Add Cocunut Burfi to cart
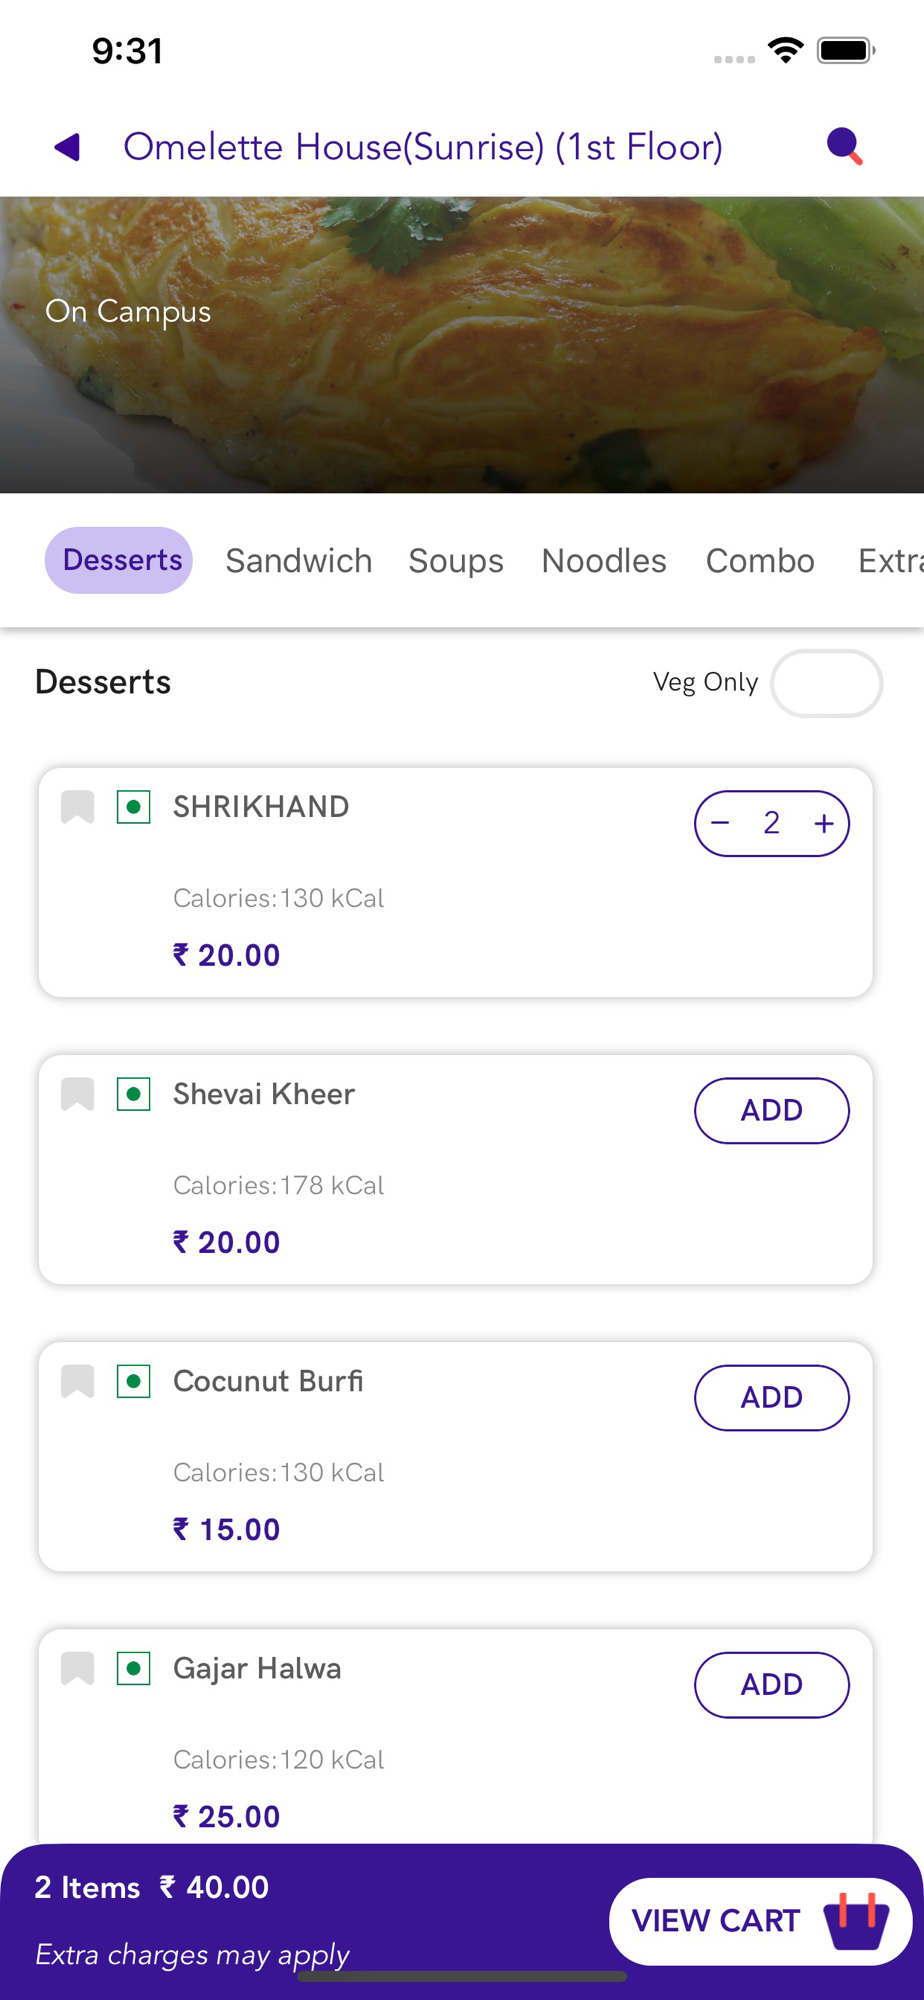Viewport: 924px width, 2000px height. click(771, 1397)
